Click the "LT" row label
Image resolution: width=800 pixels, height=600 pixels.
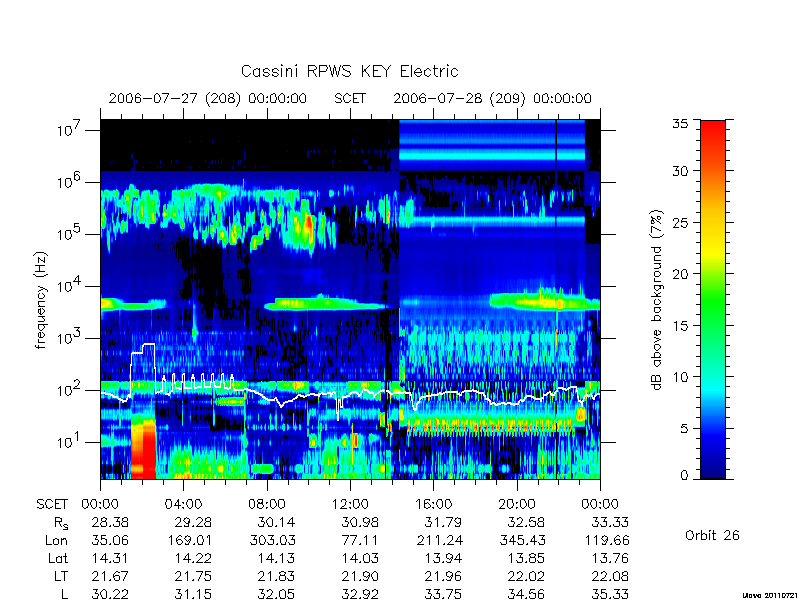61,577
